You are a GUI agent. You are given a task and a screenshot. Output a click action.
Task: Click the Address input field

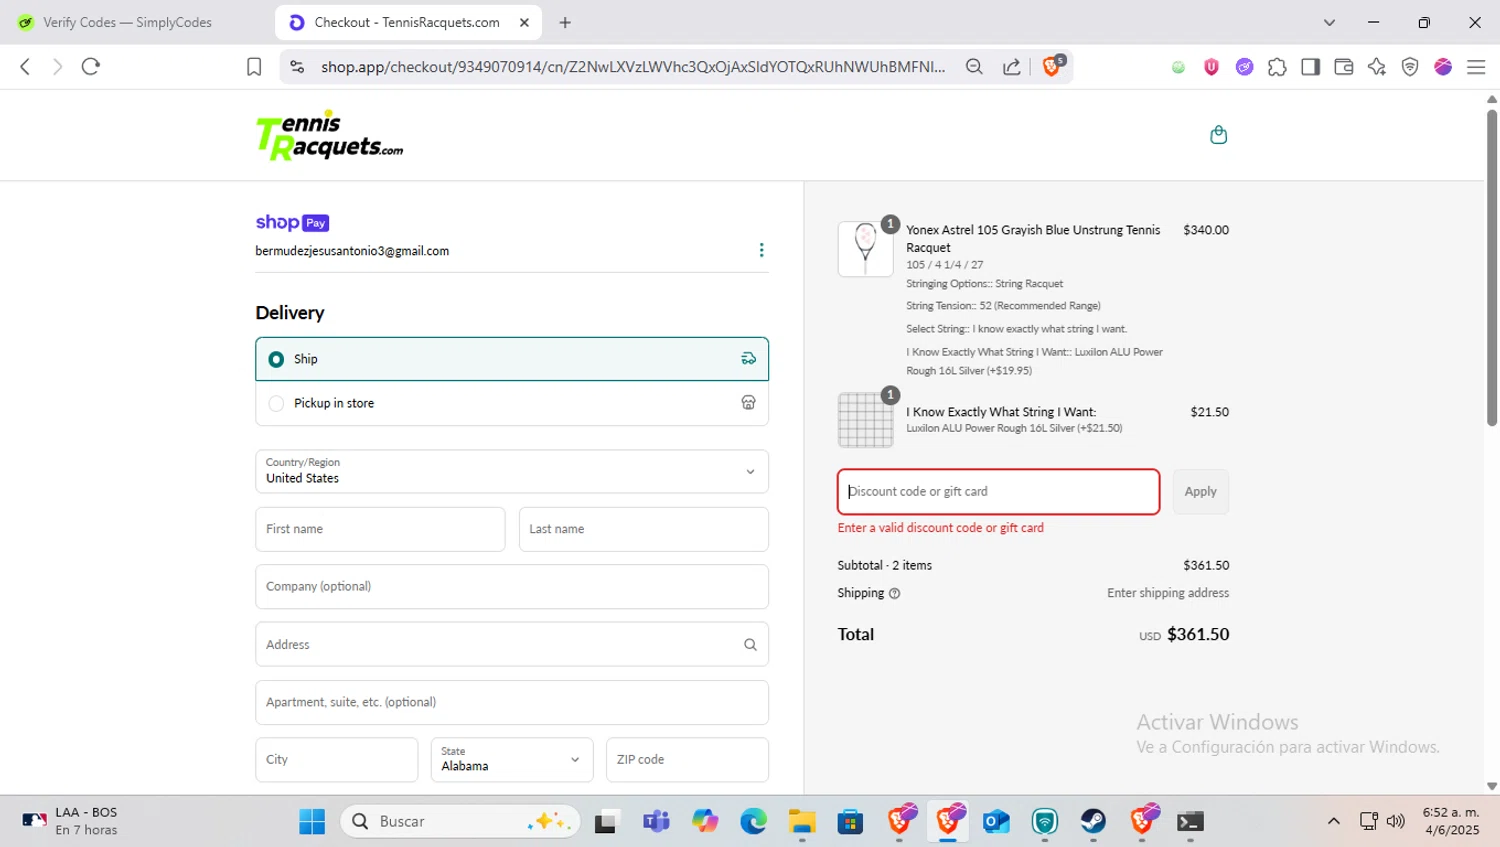coord(512,645)
